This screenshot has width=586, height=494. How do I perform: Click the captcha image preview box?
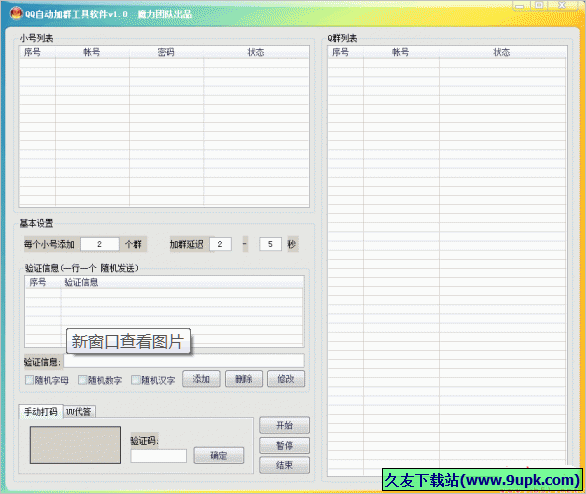coord(75,445)
